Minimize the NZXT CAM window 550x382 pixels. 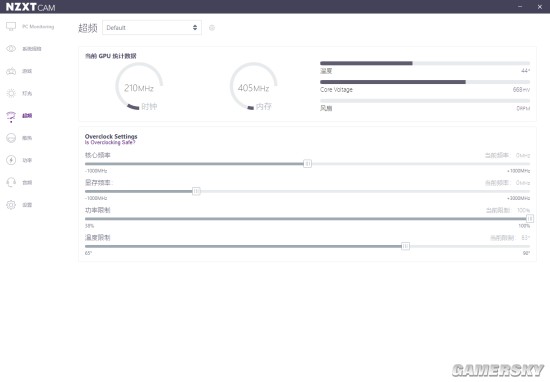[x=520, y=6]
